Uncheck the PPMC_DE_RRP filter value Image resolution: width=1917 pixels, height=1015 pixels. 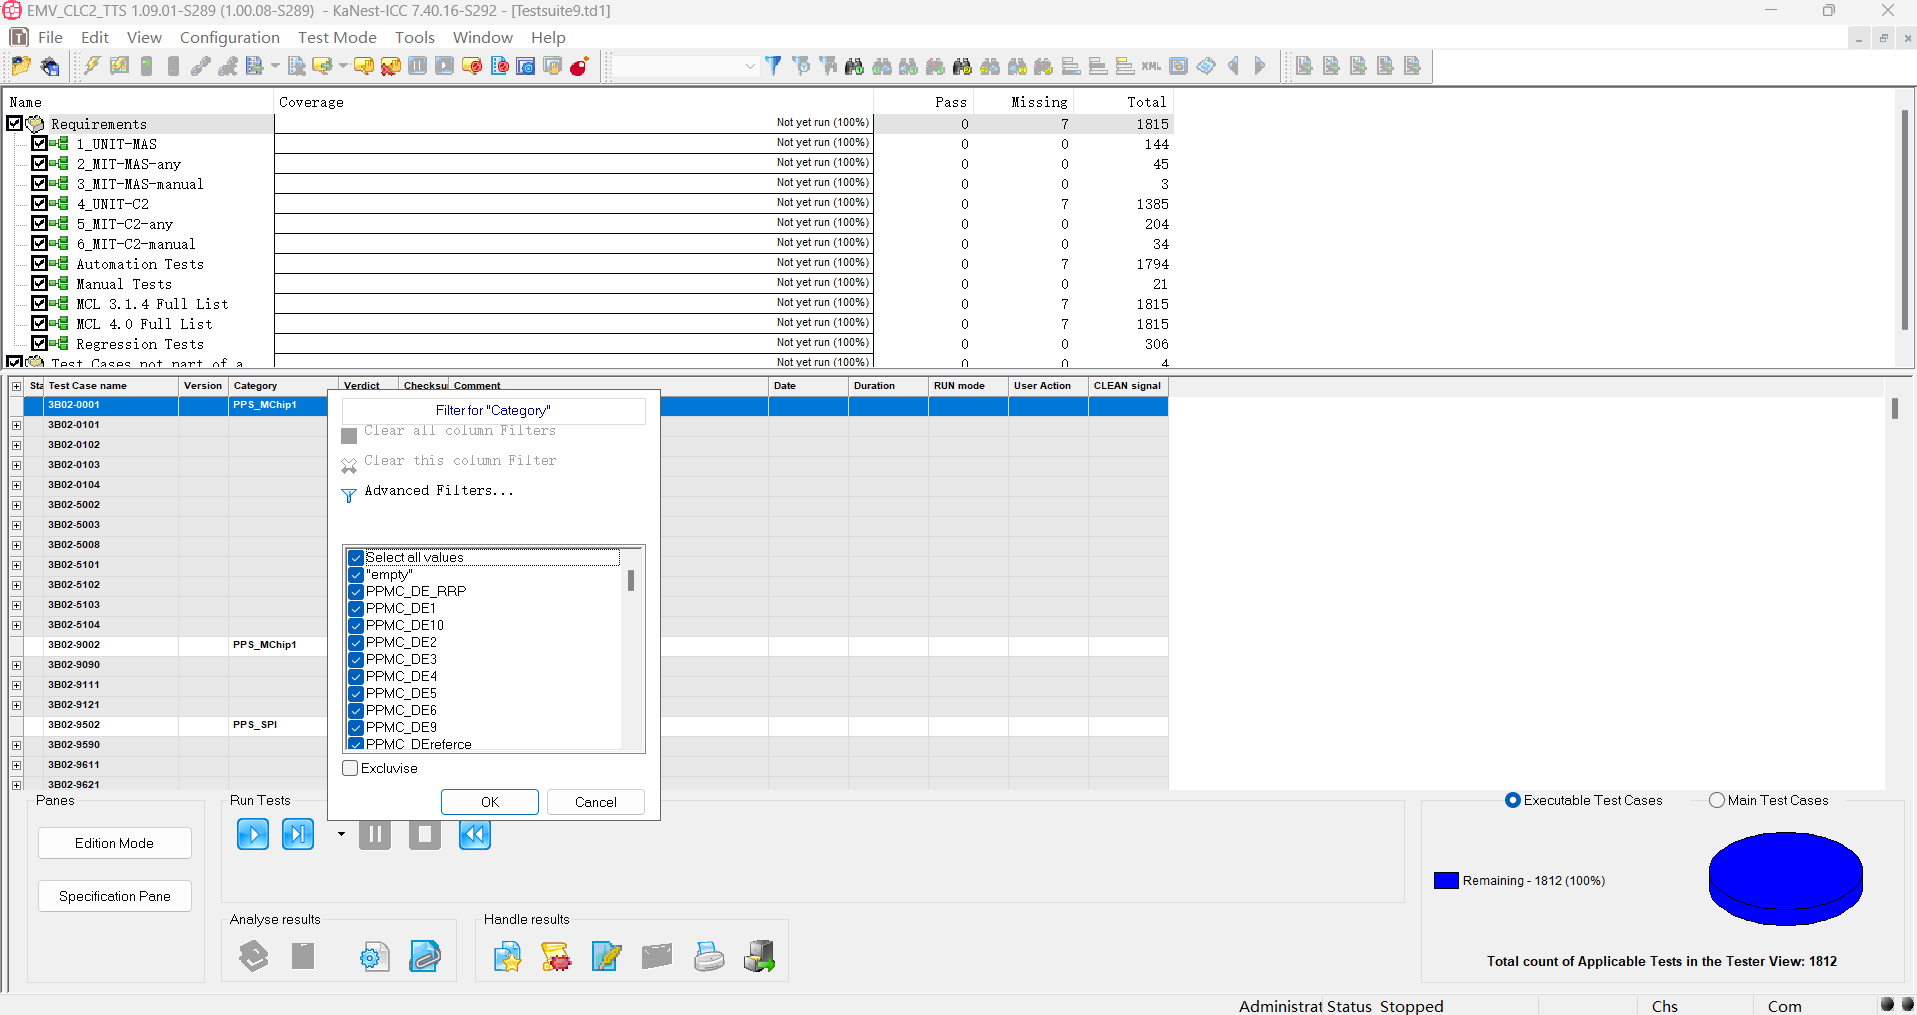pyautogui.click(x=356, y=591)
